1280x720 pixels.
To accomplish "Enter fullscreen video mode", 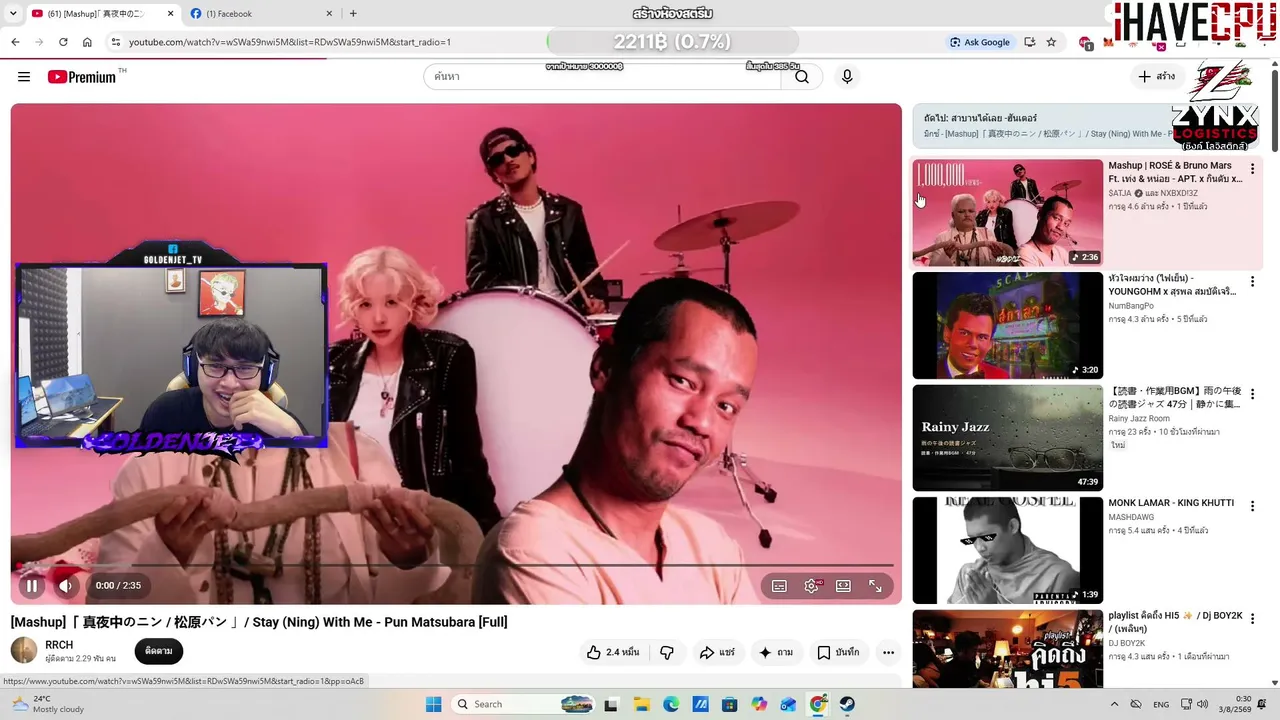I will point(875,586).
